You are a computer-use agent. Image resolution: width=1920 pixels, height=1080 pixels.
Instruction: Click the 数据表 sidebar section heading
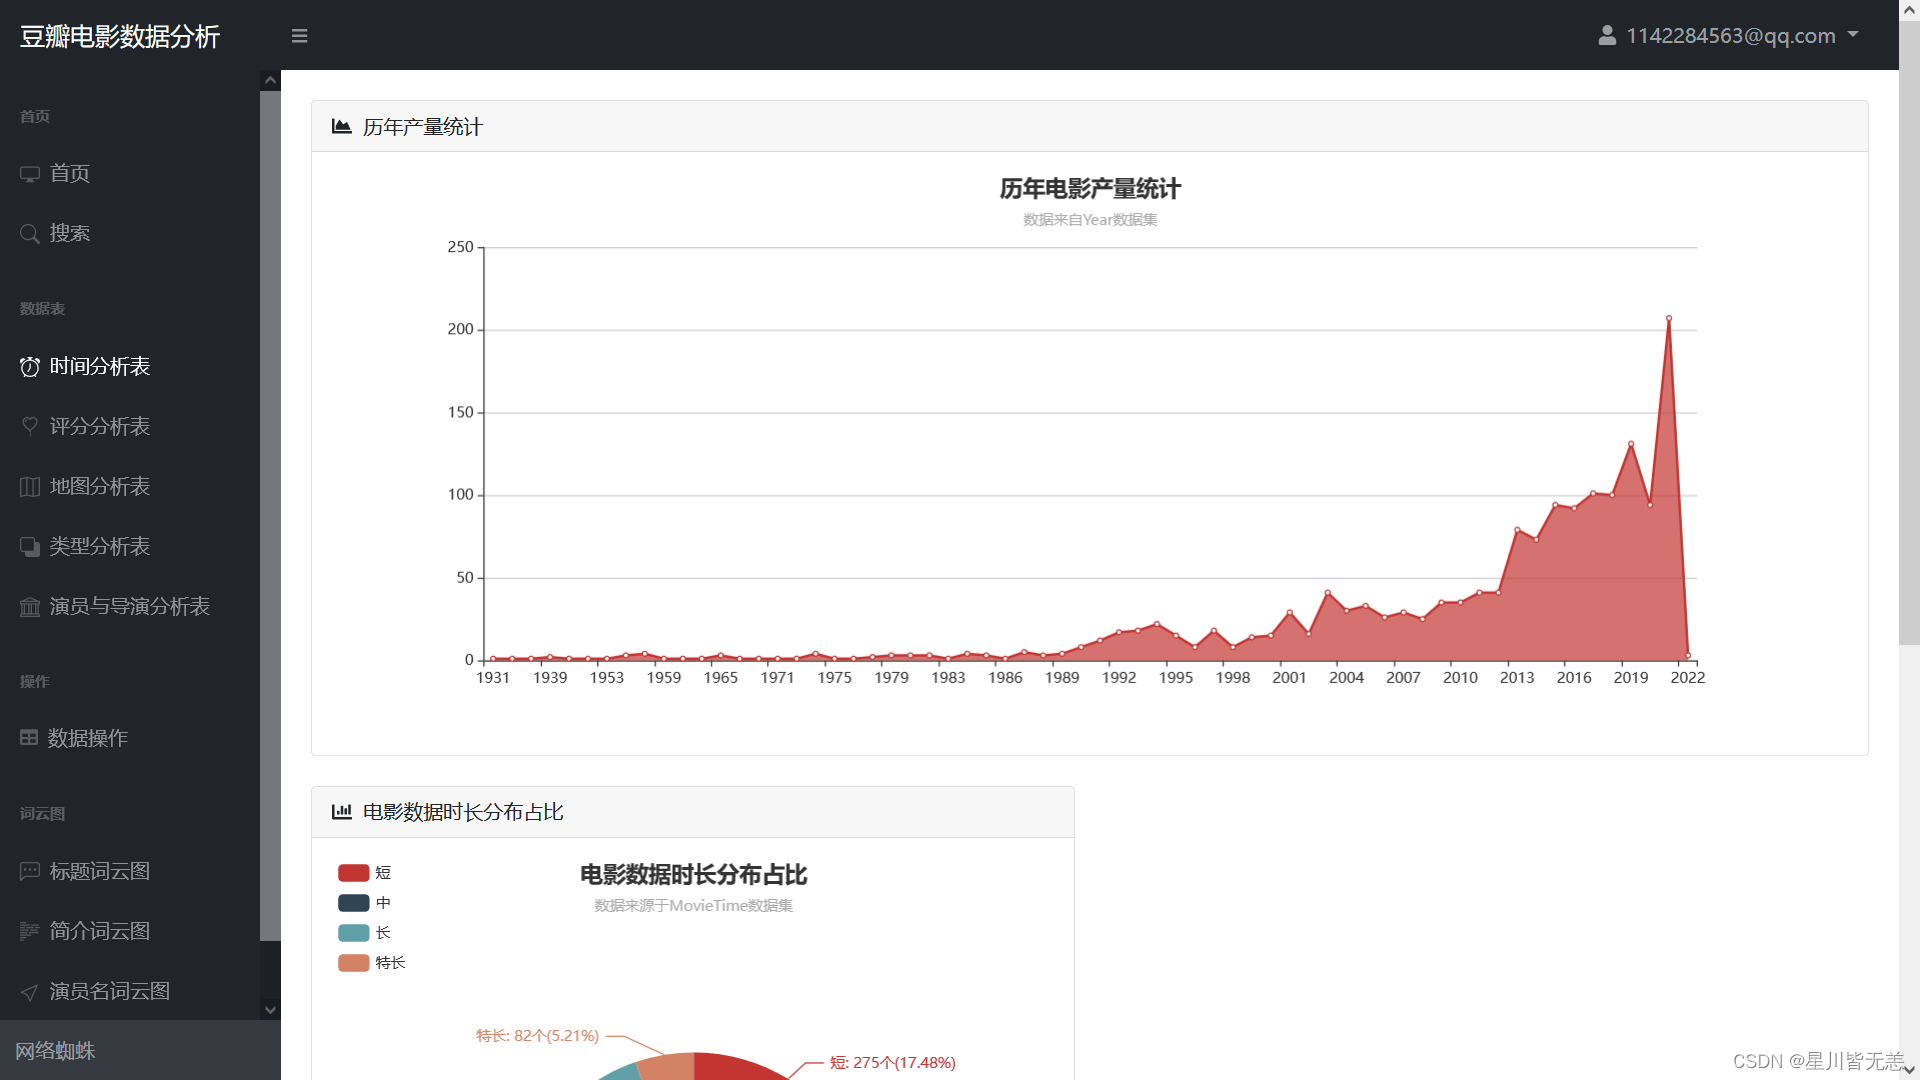[42, 309]
